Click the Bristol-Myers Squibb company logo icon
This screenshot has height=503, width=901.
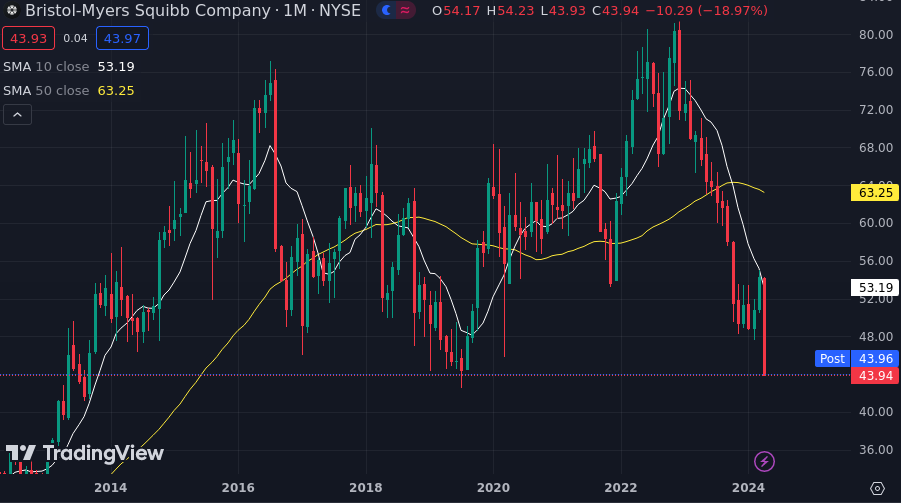11,10
